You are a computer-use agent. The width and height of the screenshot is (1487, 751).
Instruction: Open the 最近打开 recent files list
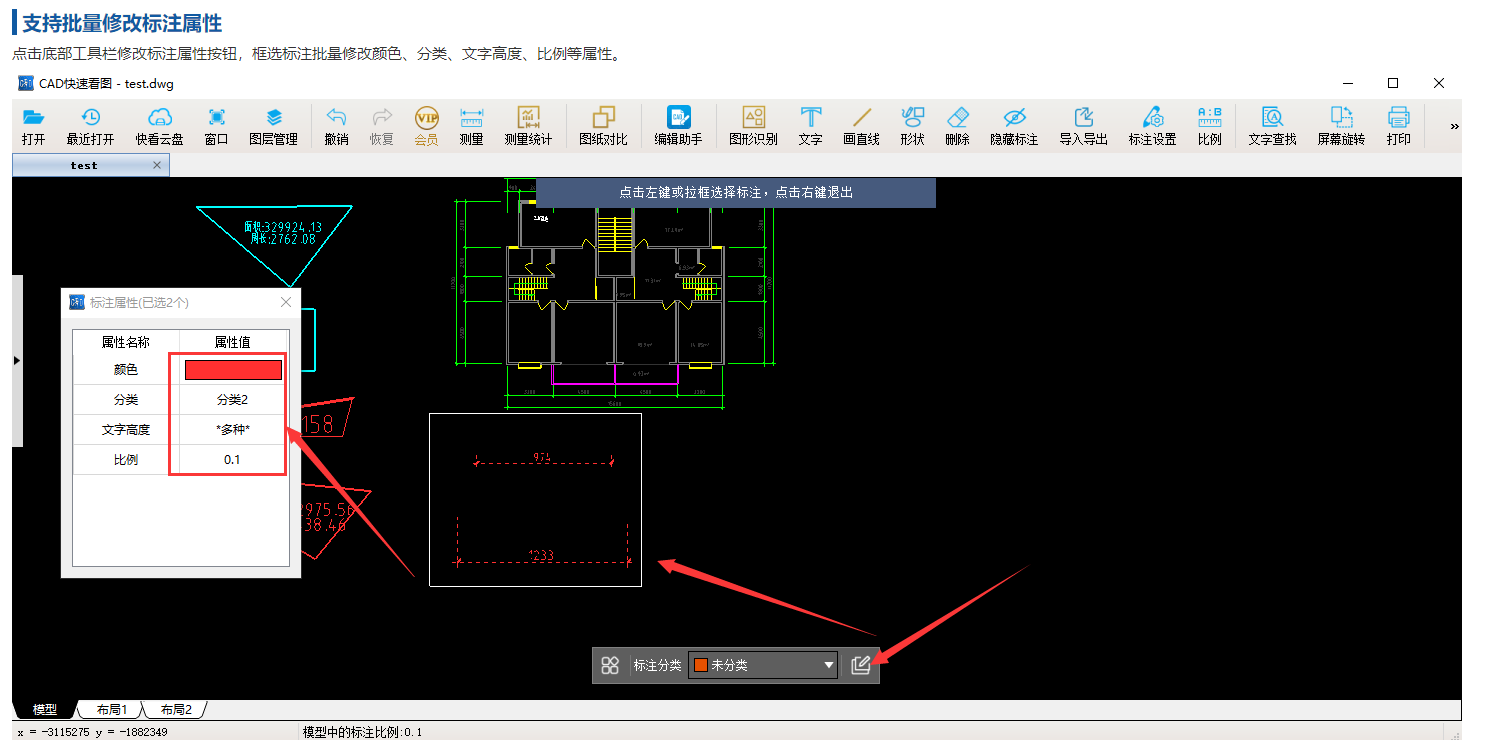pos(90,126)
